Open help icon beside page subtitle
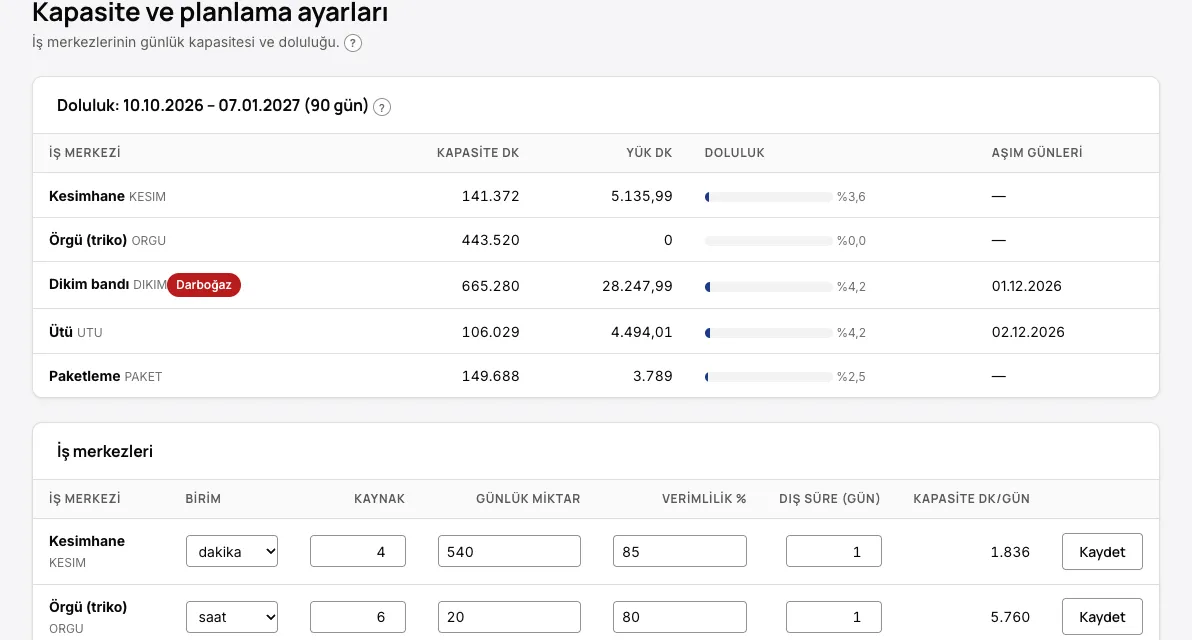This screenshot has width=1192, height=640. (x=353, y=43)
